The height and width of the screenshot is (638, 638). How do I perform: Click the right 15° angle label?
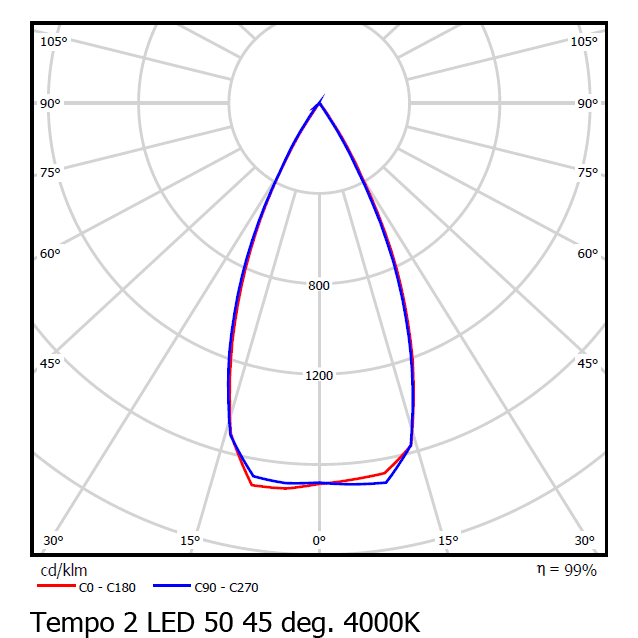pos(448,541)
